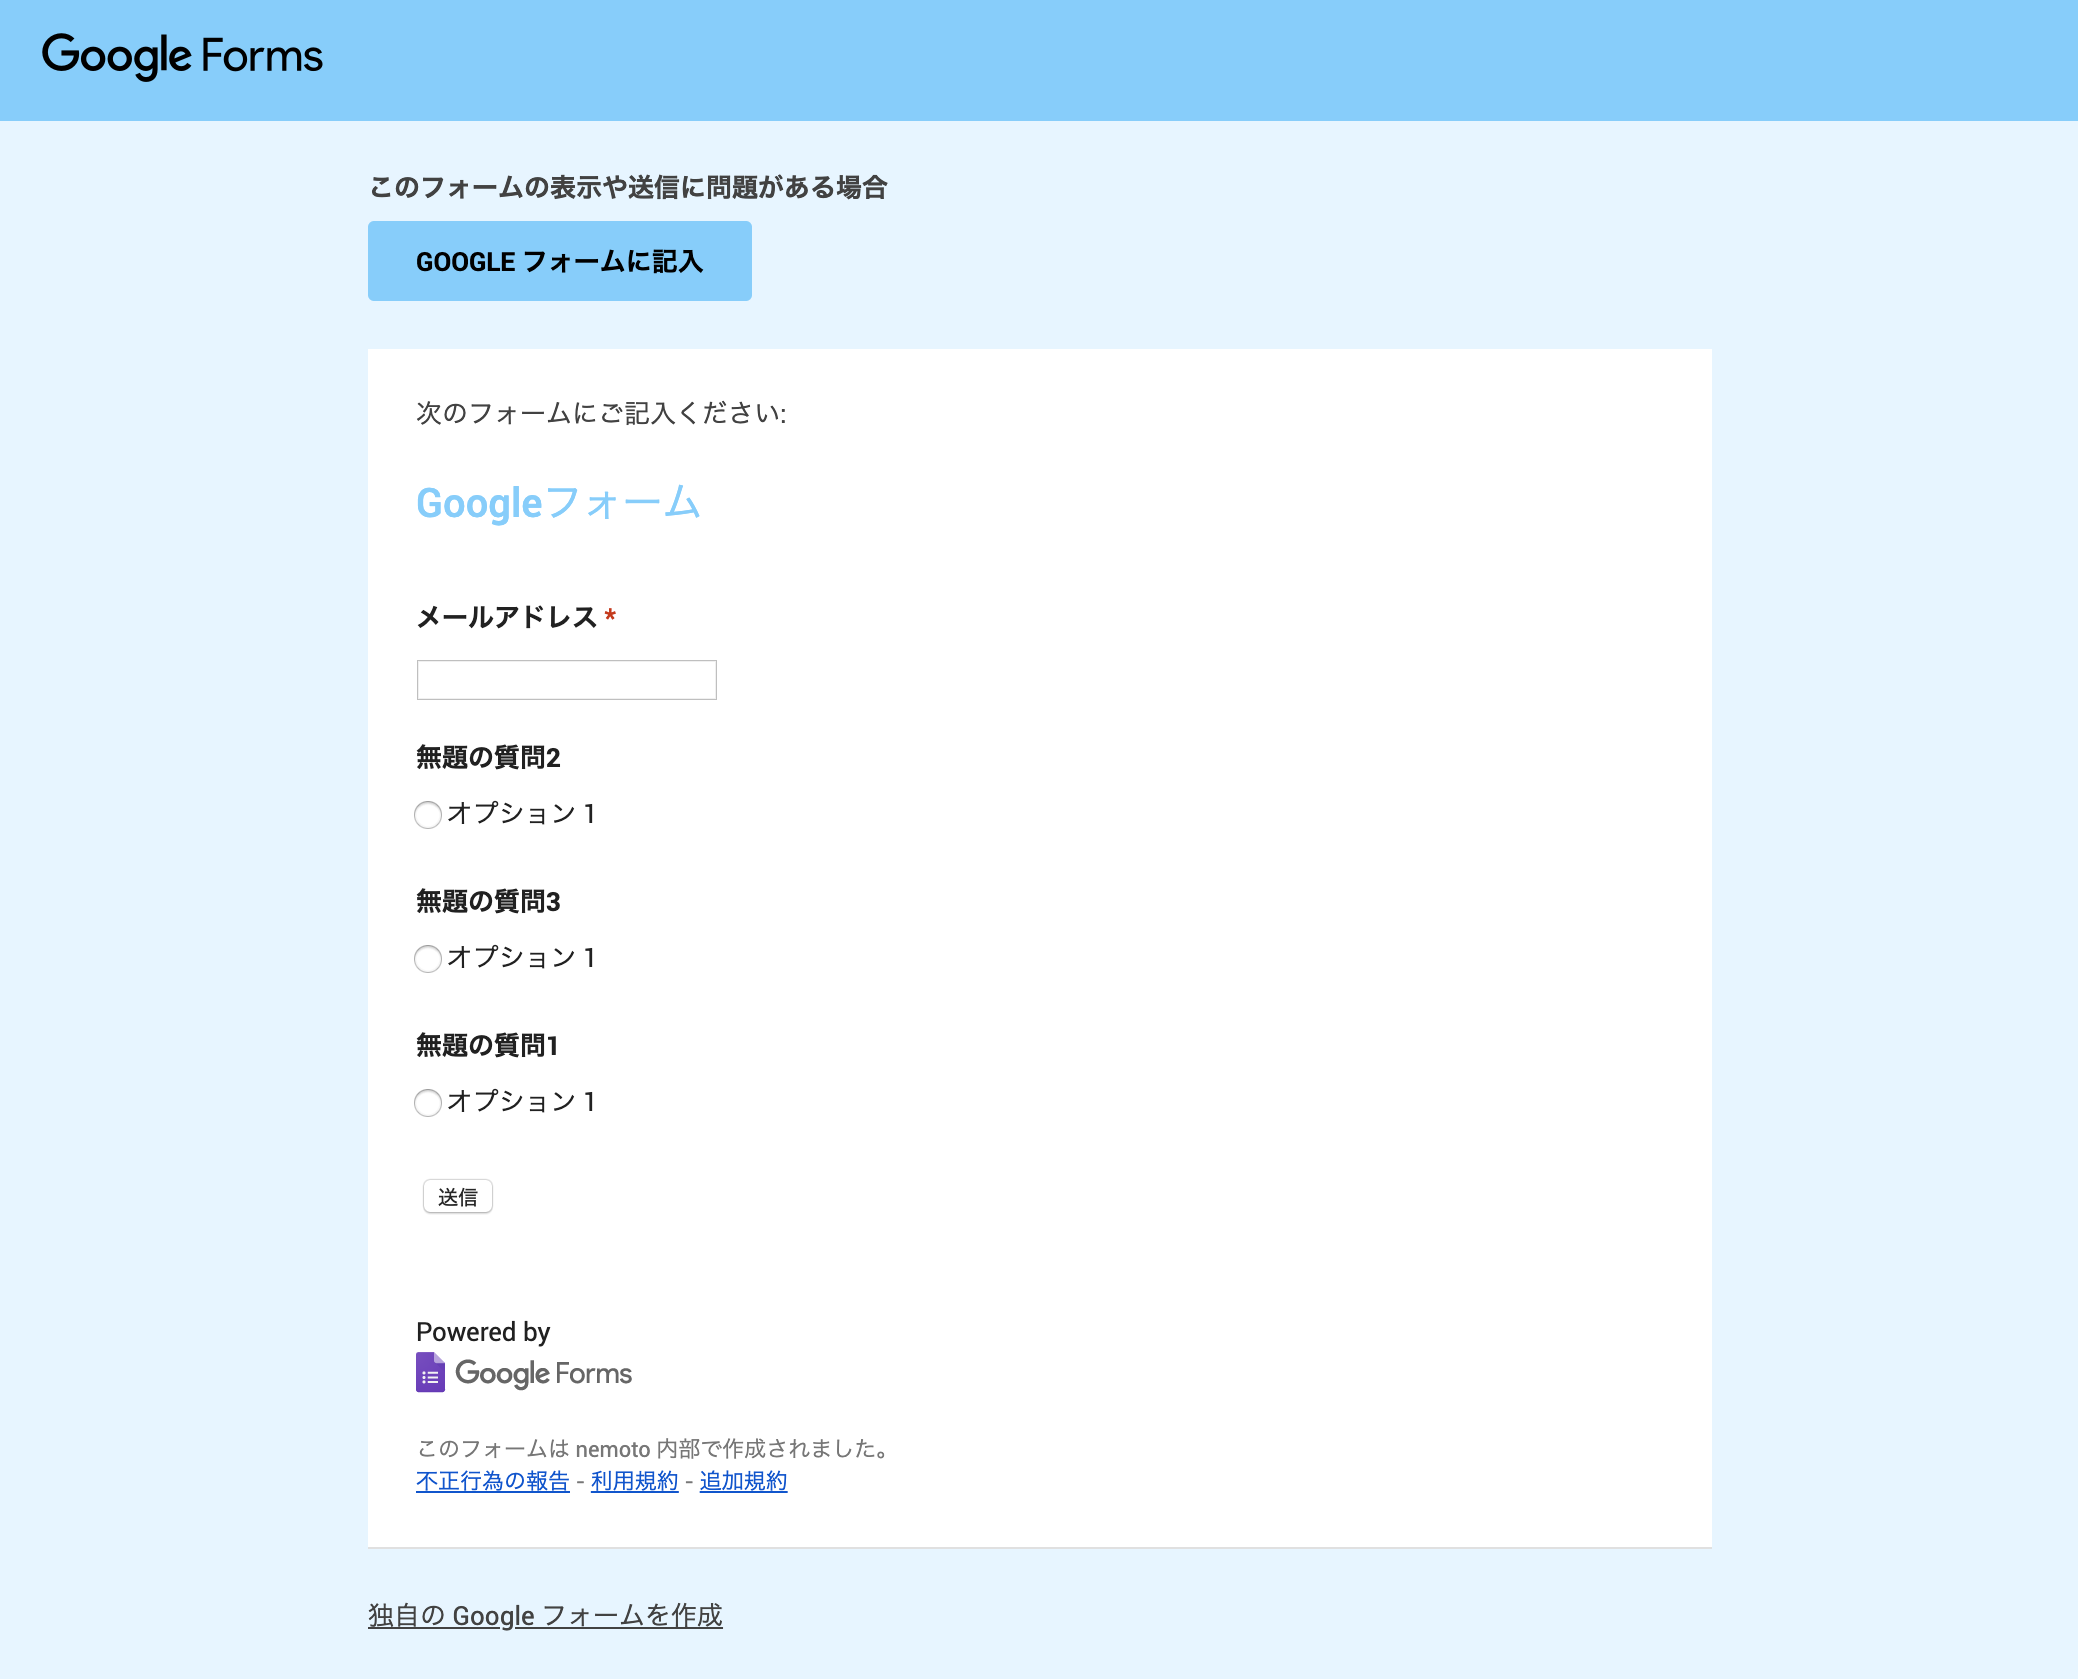Image resolution: width=2078 pixels, height=1679 pixels.
Task: Open the Googleフォーム title link
Action: coord(558,503)
